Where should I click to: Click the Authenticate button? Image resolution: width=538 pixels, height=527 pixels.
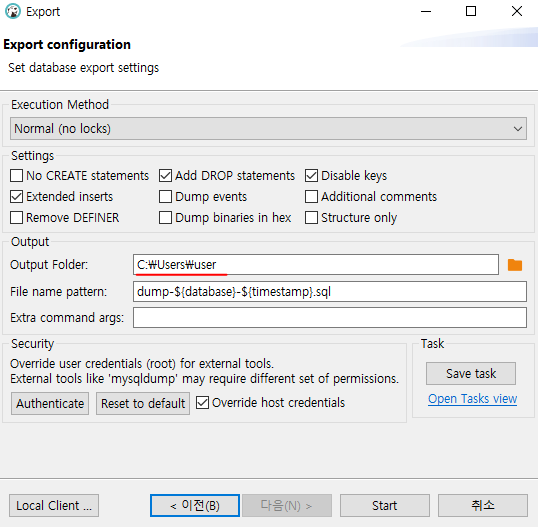coord(50,403)
